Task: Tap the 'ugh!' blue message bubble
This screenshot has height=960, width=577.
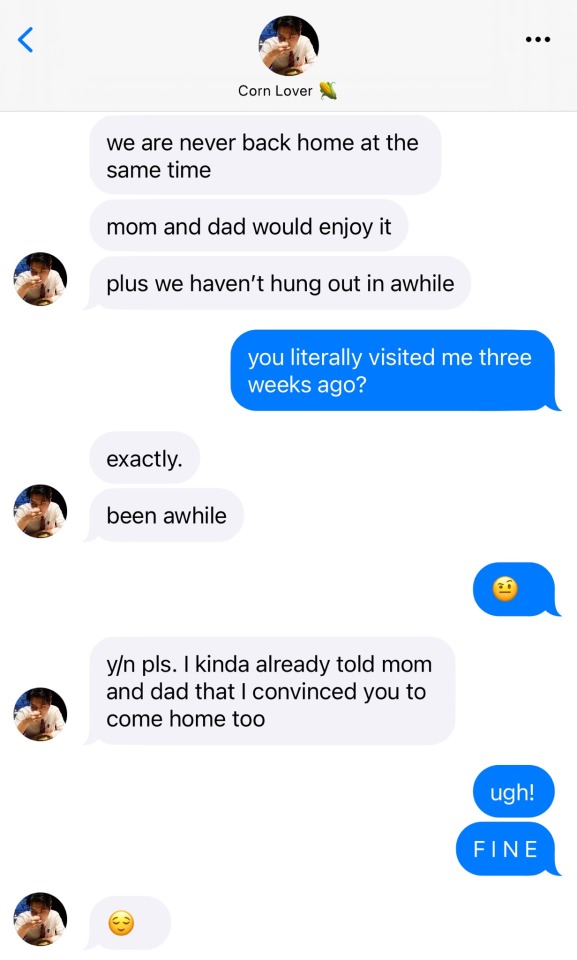Action: 513,791
